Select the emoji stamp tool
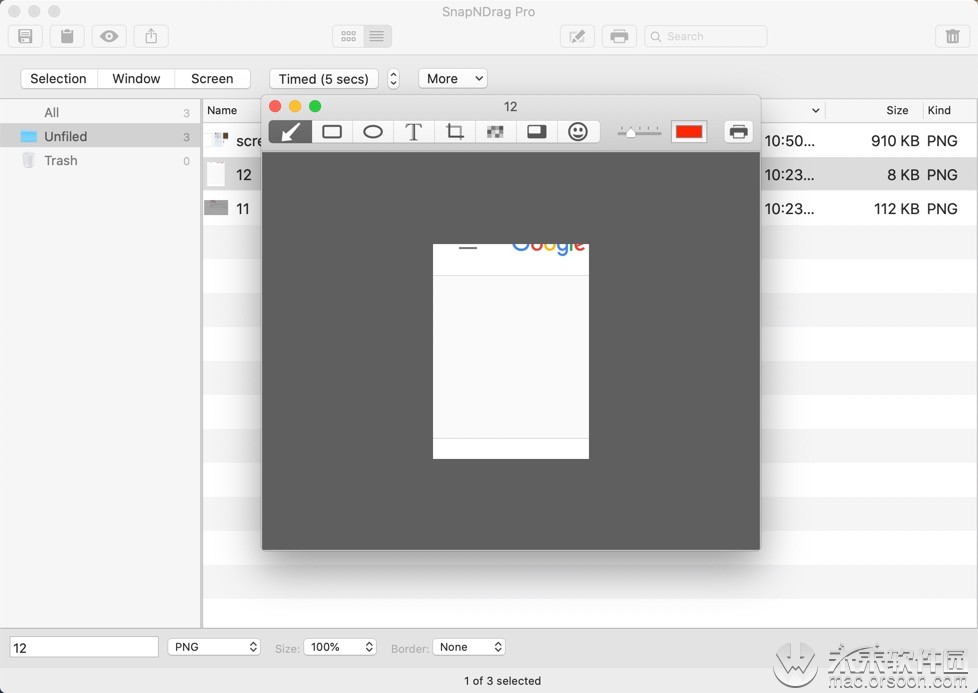This screenshot has width=978, height=693. click(578, 130)
